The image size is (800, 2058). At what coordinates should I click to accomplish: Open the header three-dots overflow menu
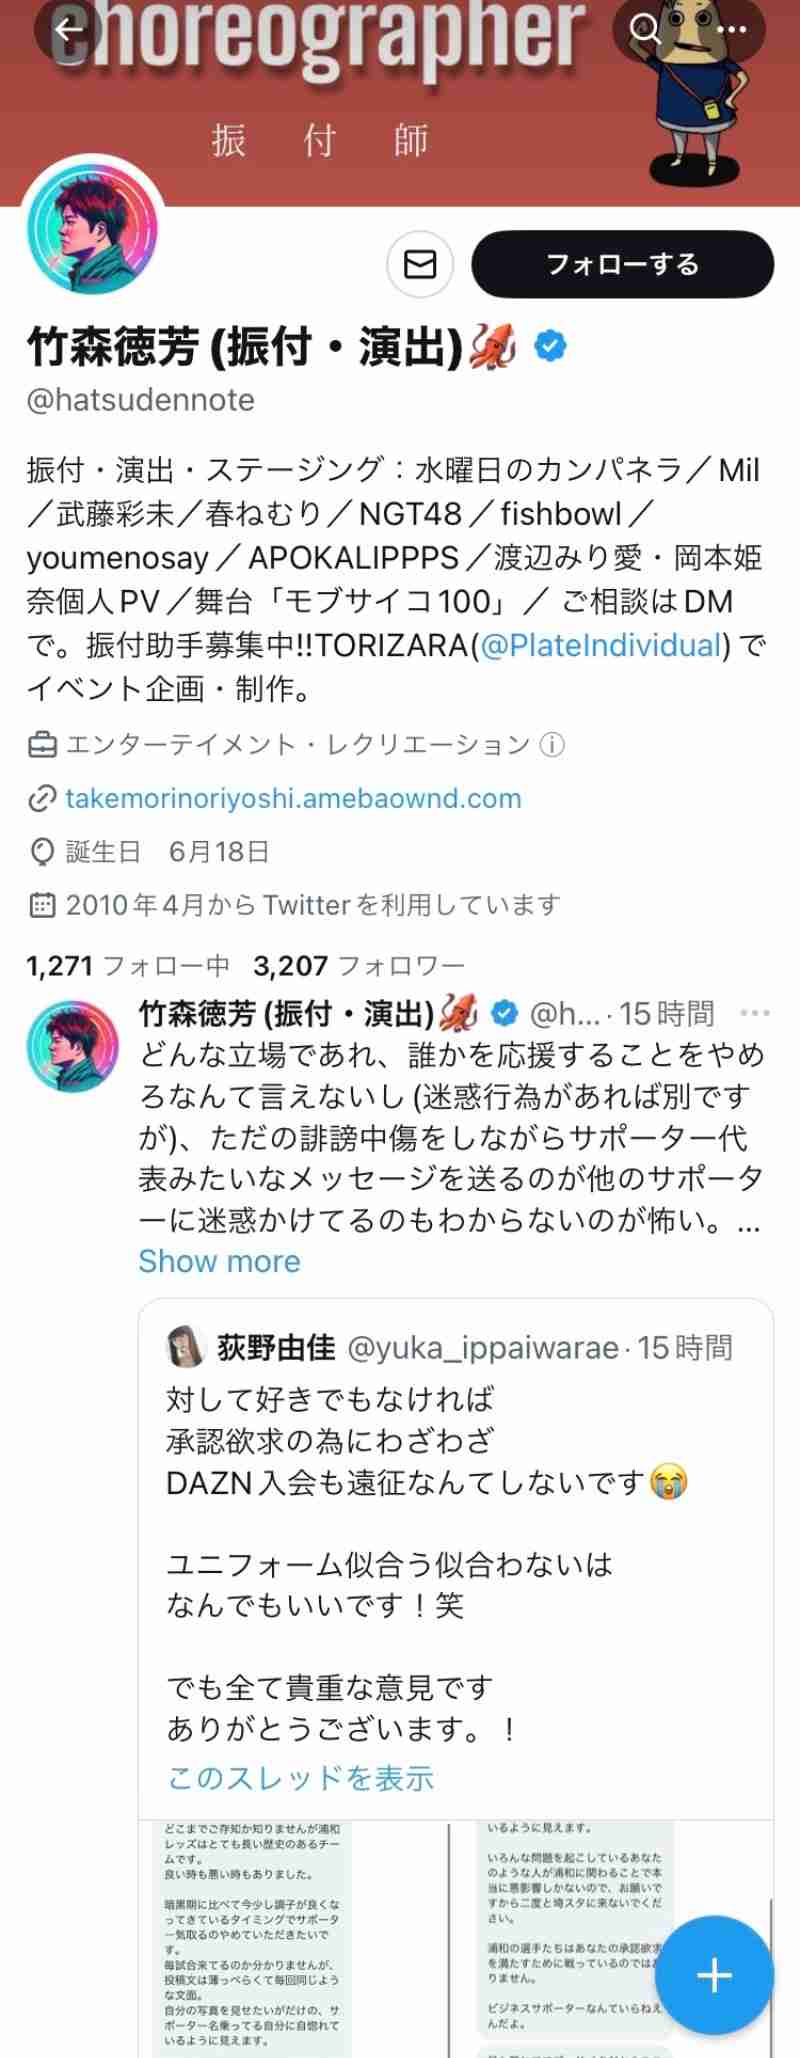coord(731,28)
